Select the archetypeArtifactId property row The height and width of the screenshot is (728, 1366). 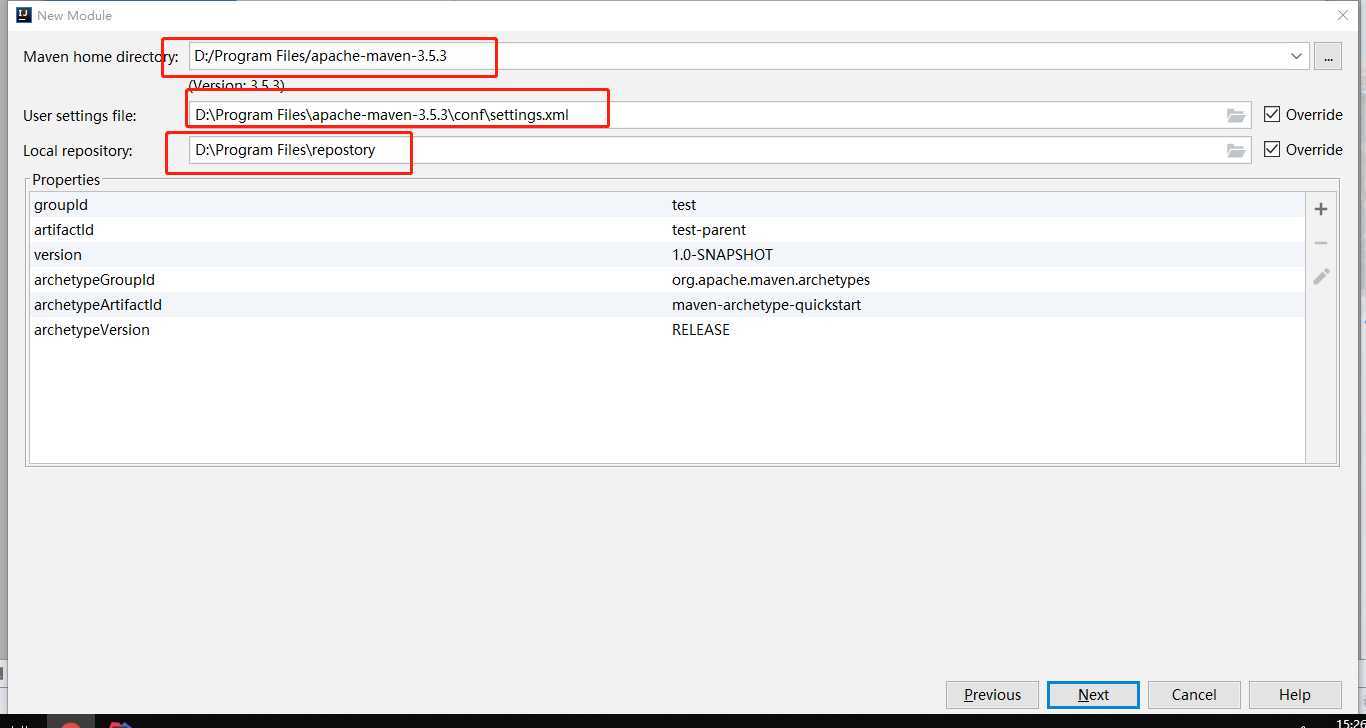tap(667, 305)
